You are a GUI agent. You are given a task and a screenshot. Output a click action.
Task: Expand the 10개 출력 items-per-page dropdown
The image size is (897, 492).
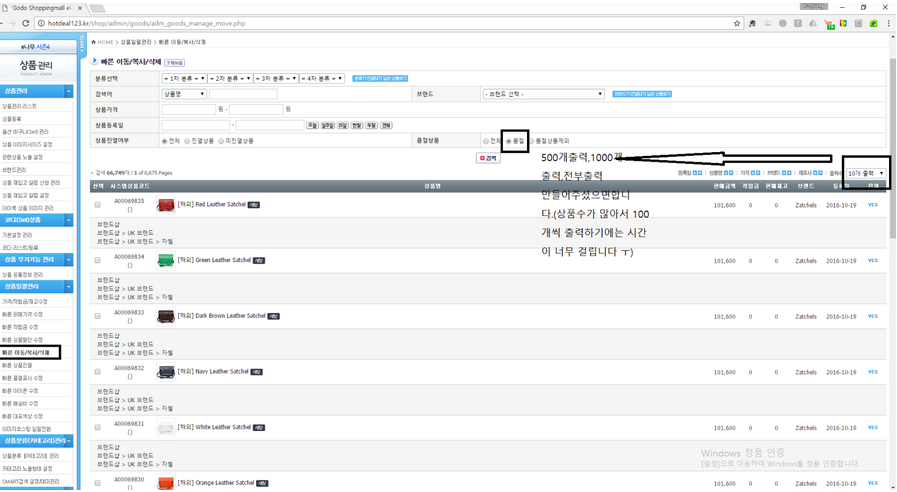tap(865, 173)
